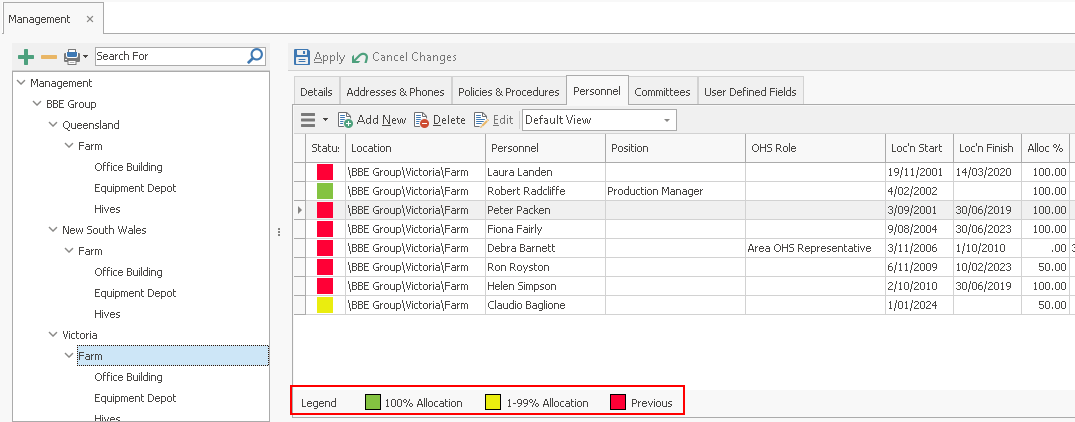Open the Default View combo box
Image resolution: width=1075 pixels, height=422 pixels.
(599, 120)
